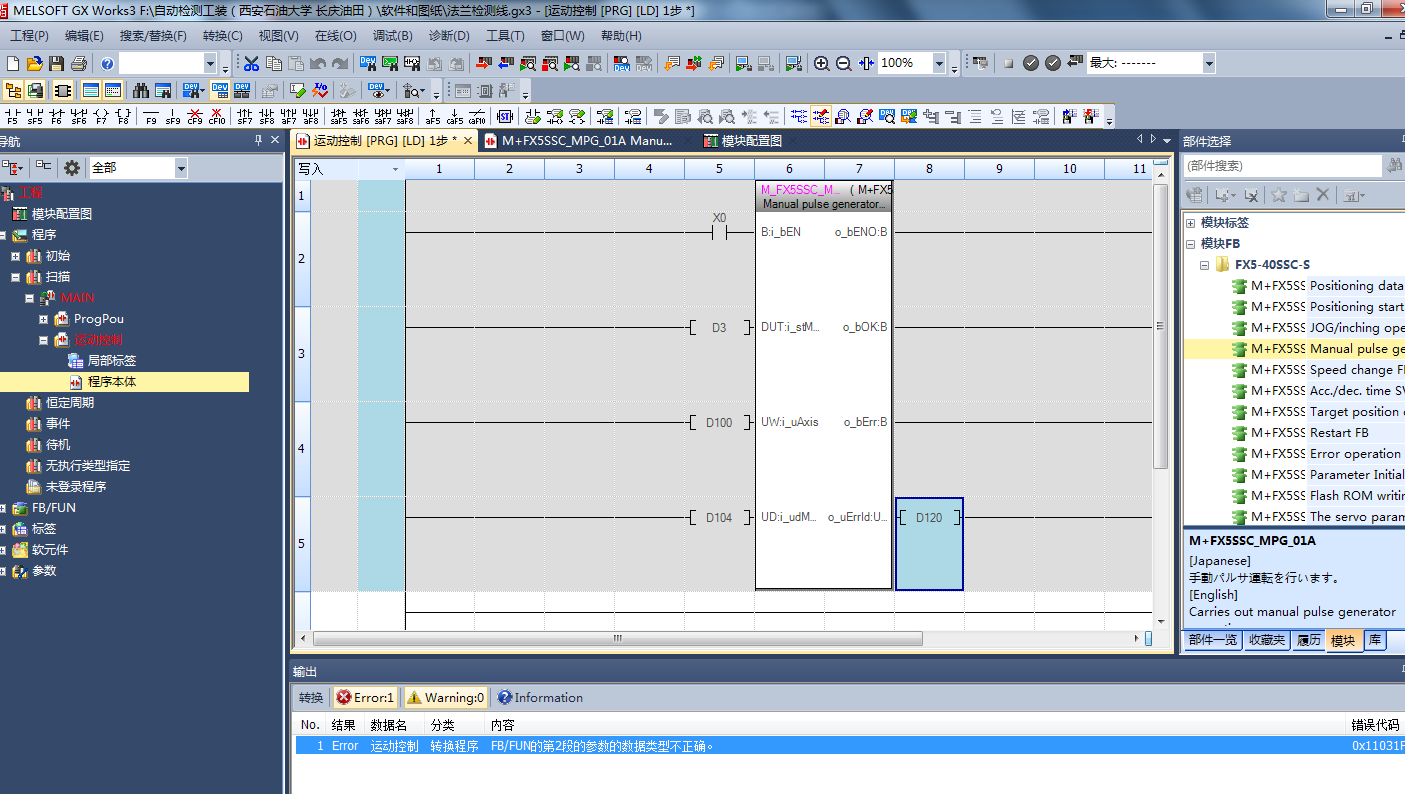The image size is (1405, 794).
Task: Click the Save project icon
Action: click(x=57, y=63)
